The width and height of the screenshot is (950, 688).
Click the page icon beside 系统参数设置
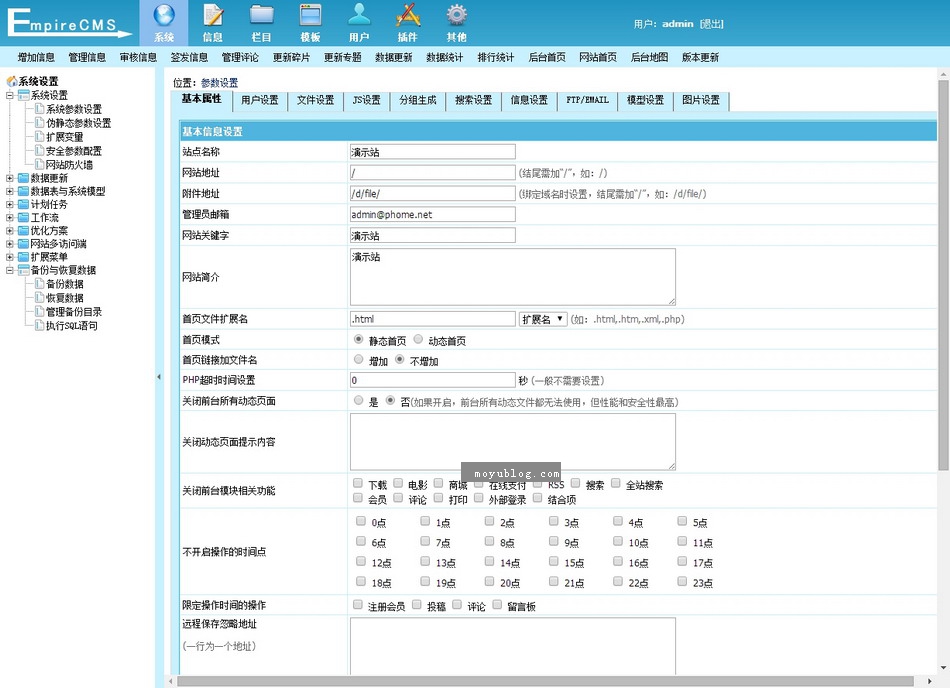click(x=39, y=109)
